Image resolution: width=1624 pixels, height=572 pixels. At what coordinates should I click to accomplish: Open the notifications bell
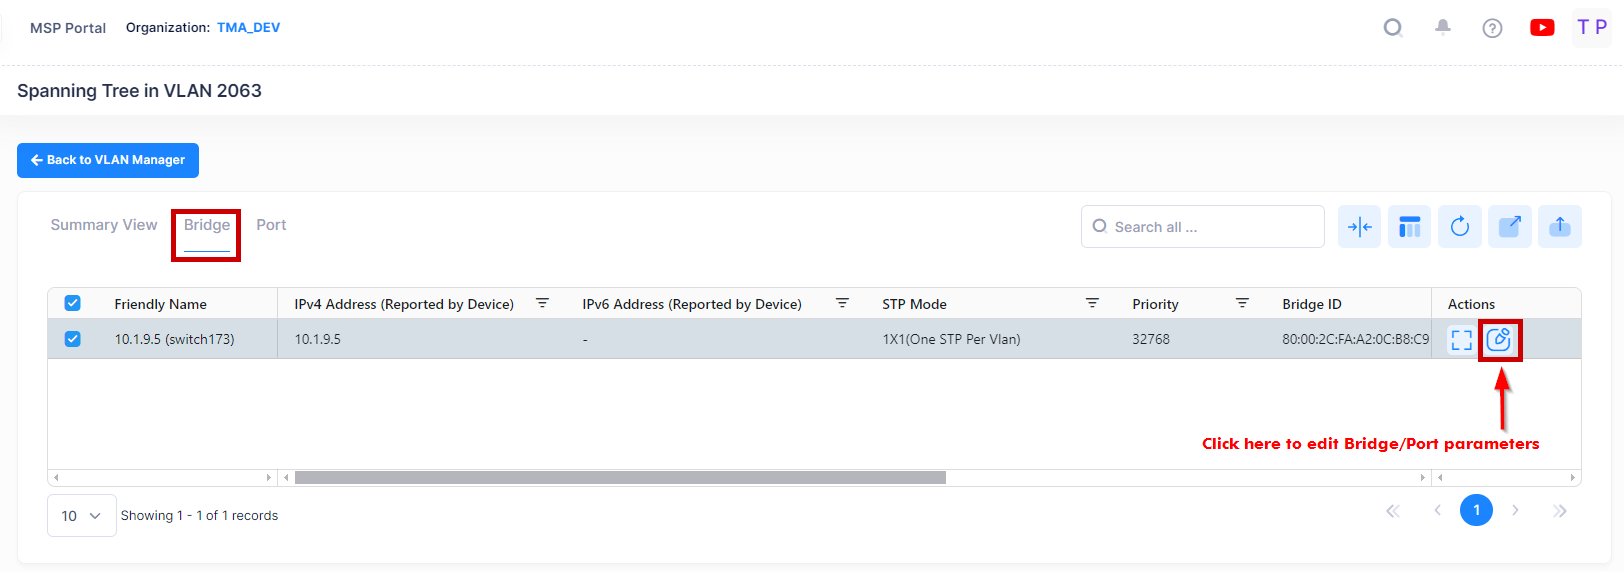pos(1442,28)
